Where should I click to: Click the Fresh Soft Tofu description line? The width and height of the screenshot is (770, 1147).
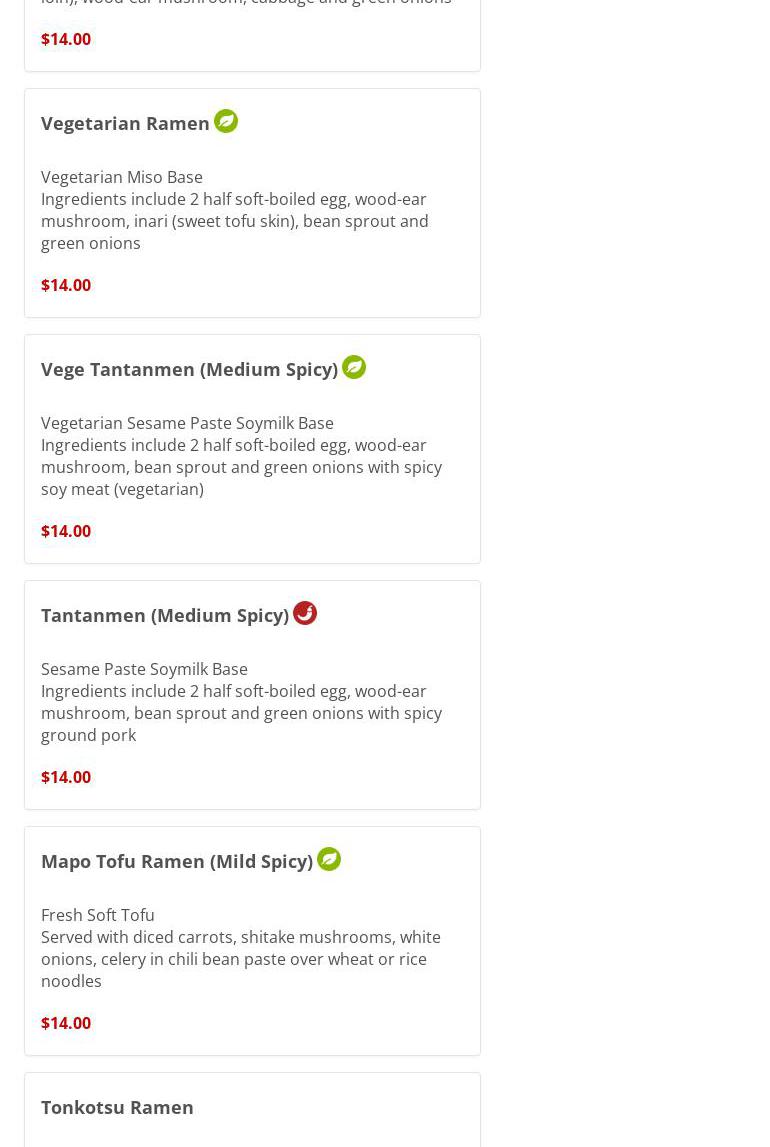(x=97, y=915)
